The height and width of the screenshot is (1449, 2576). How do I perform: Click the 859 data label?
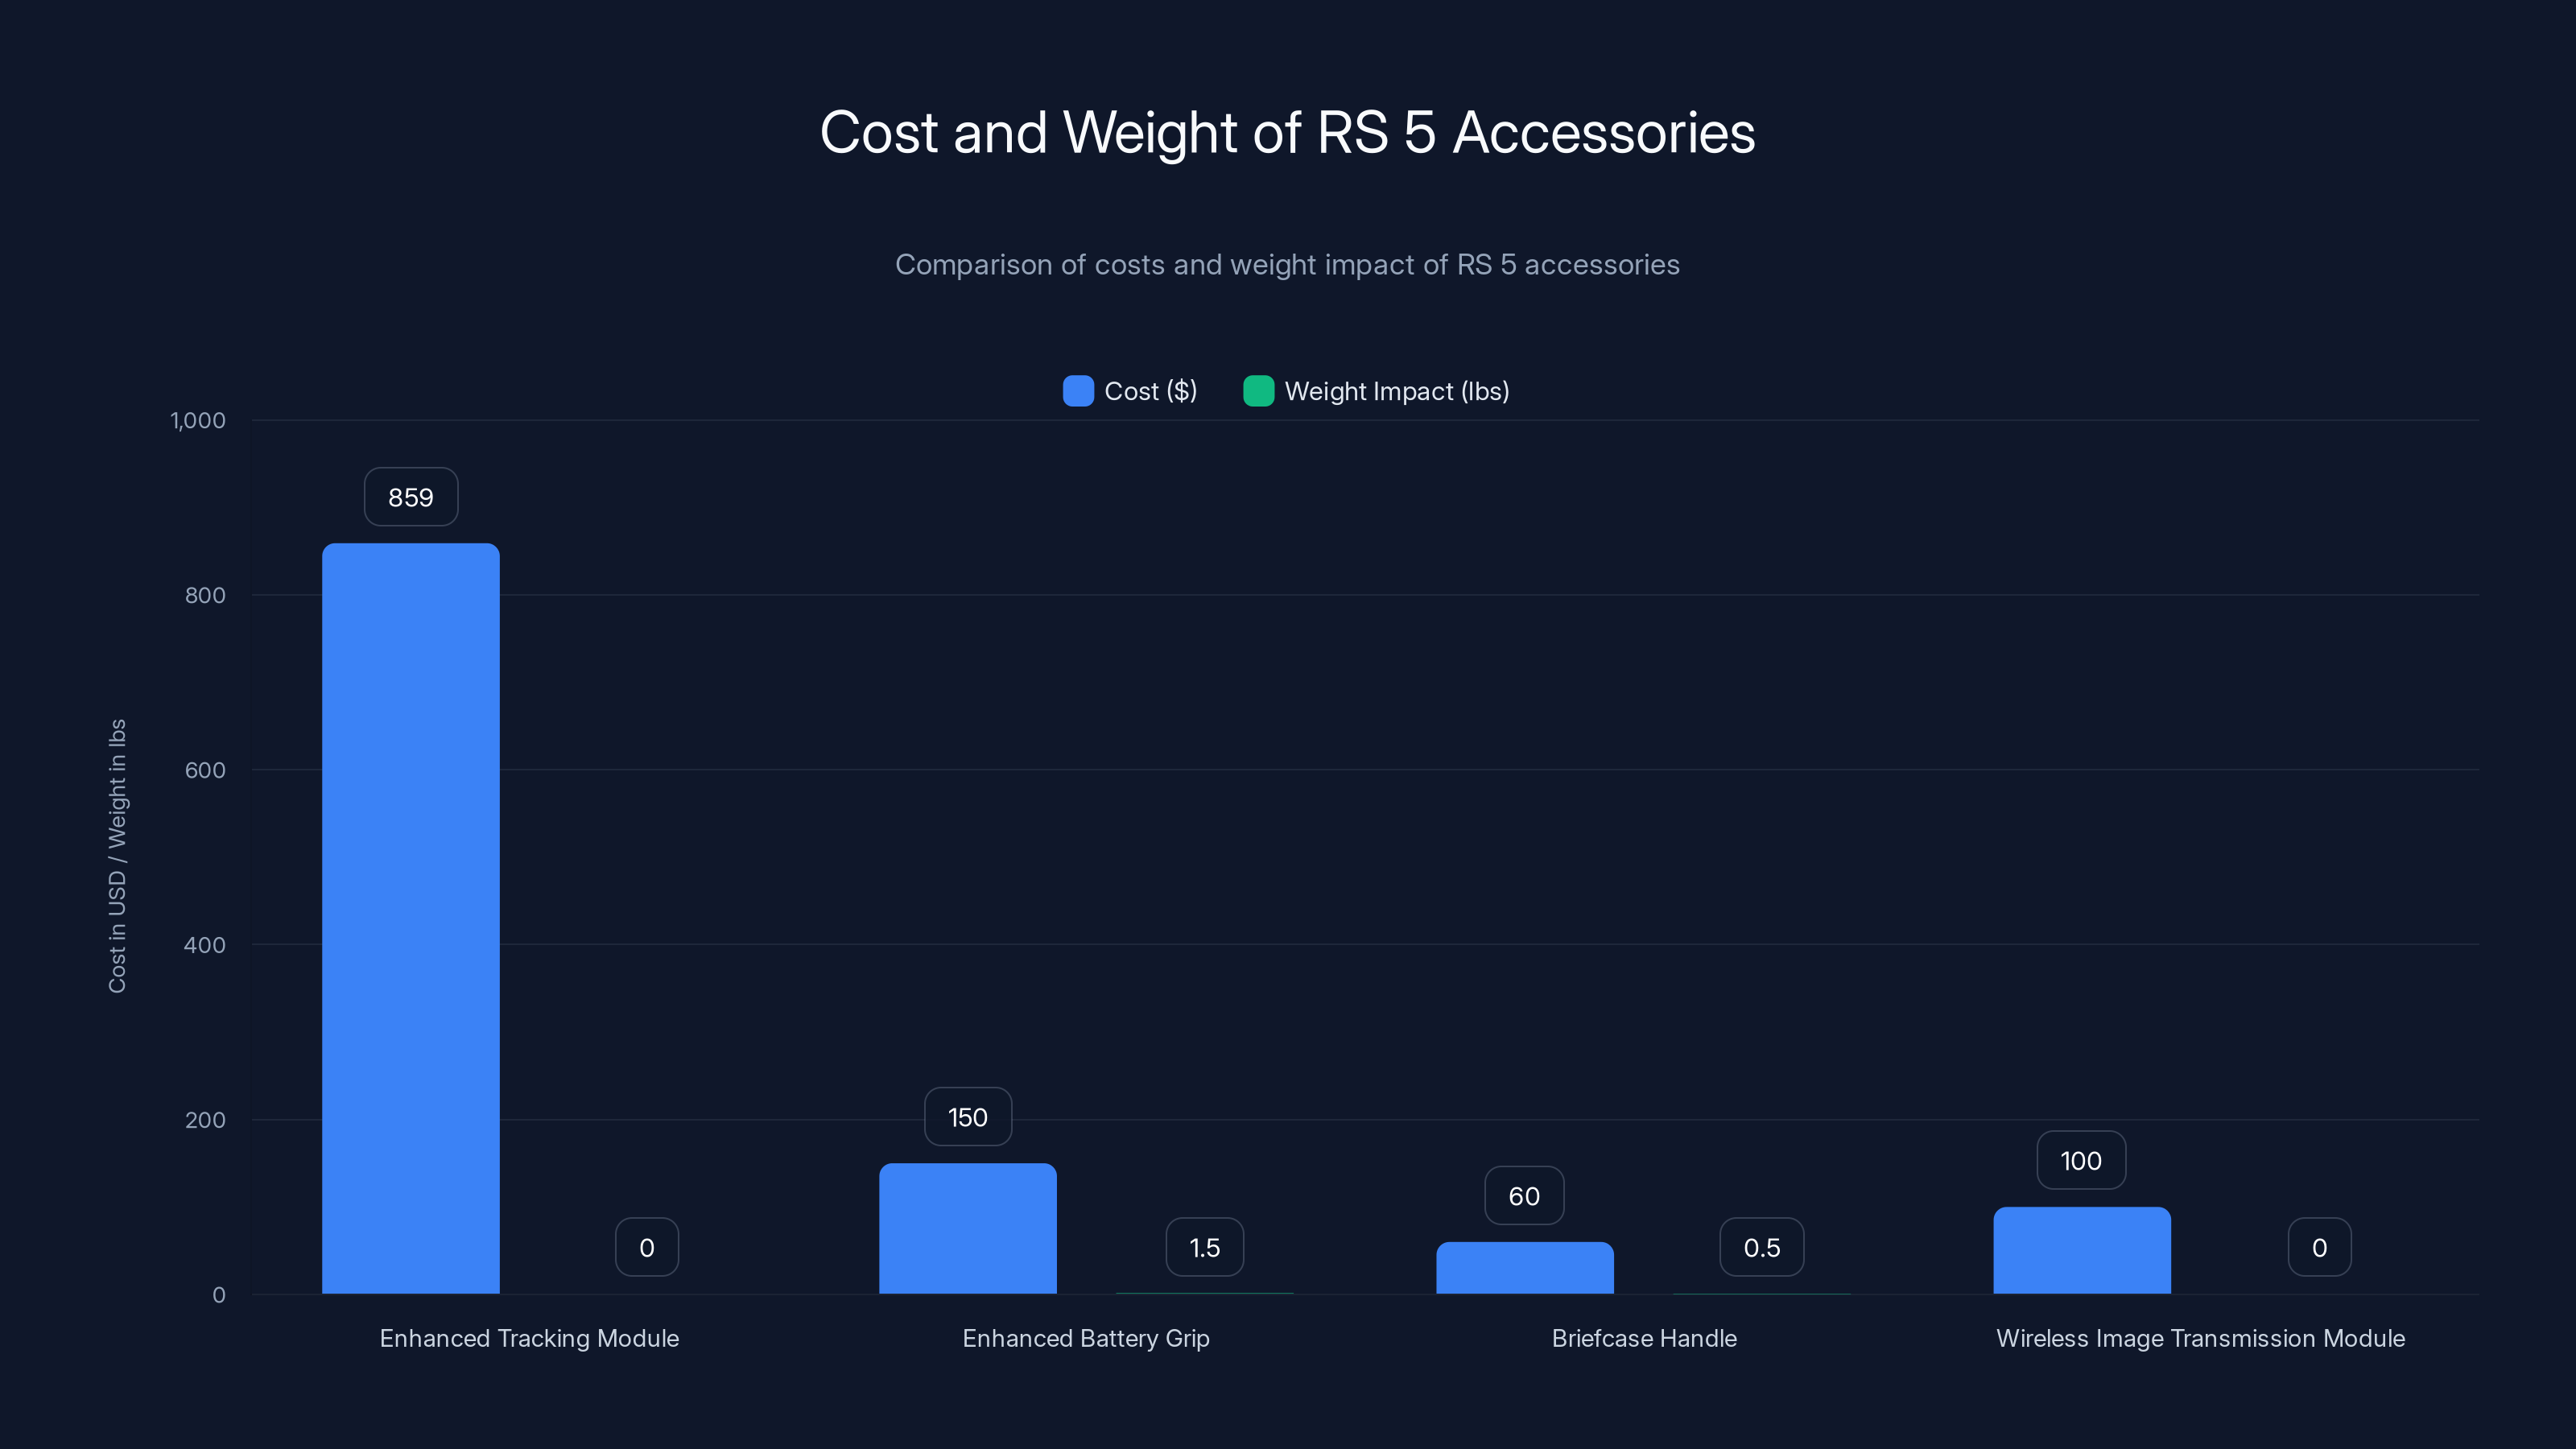[410, 496]
